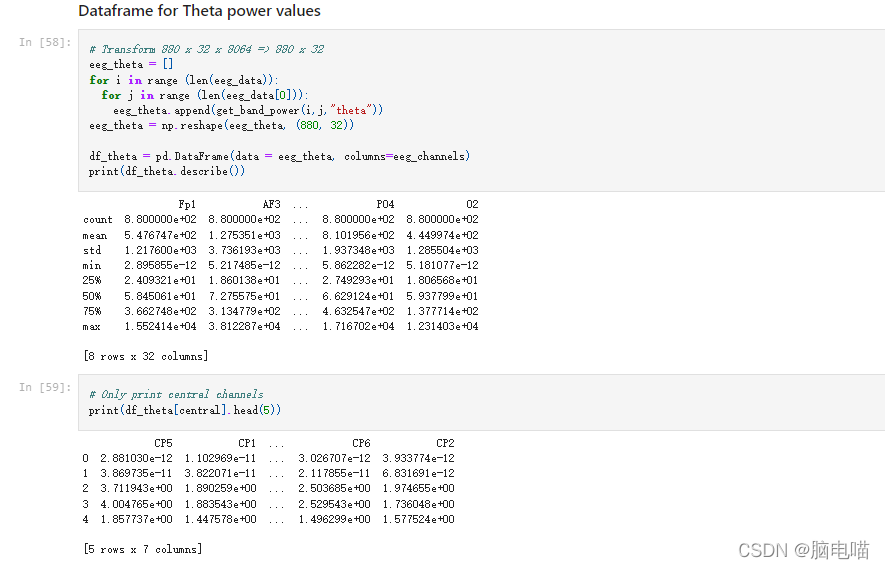The height and width of the screenshot is (569, 885).
Task: Select the In [59] cell prompt
Action: point(43,387)
